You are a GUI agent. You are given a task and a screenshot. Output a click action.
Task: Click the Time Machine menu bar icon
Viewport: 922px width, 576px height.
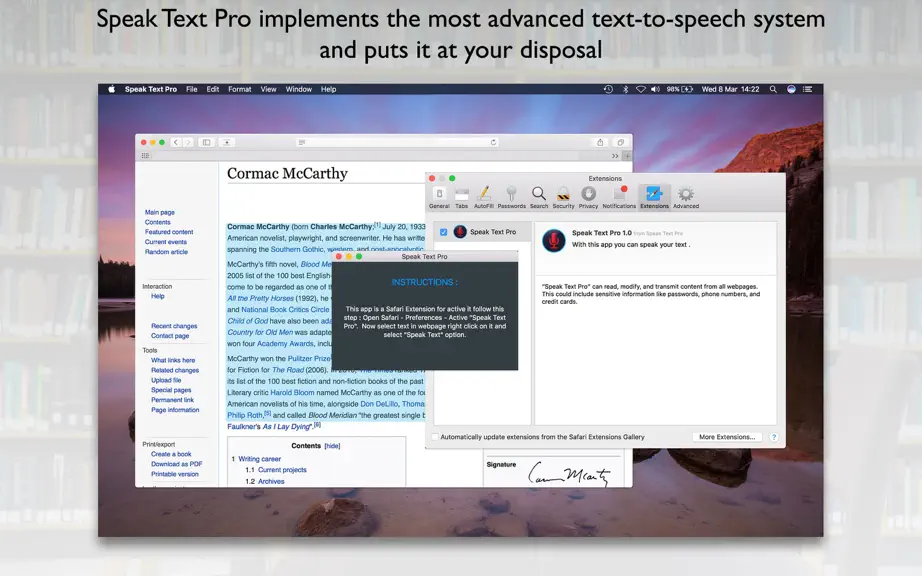pyautogui.click(x=608, y=89)
